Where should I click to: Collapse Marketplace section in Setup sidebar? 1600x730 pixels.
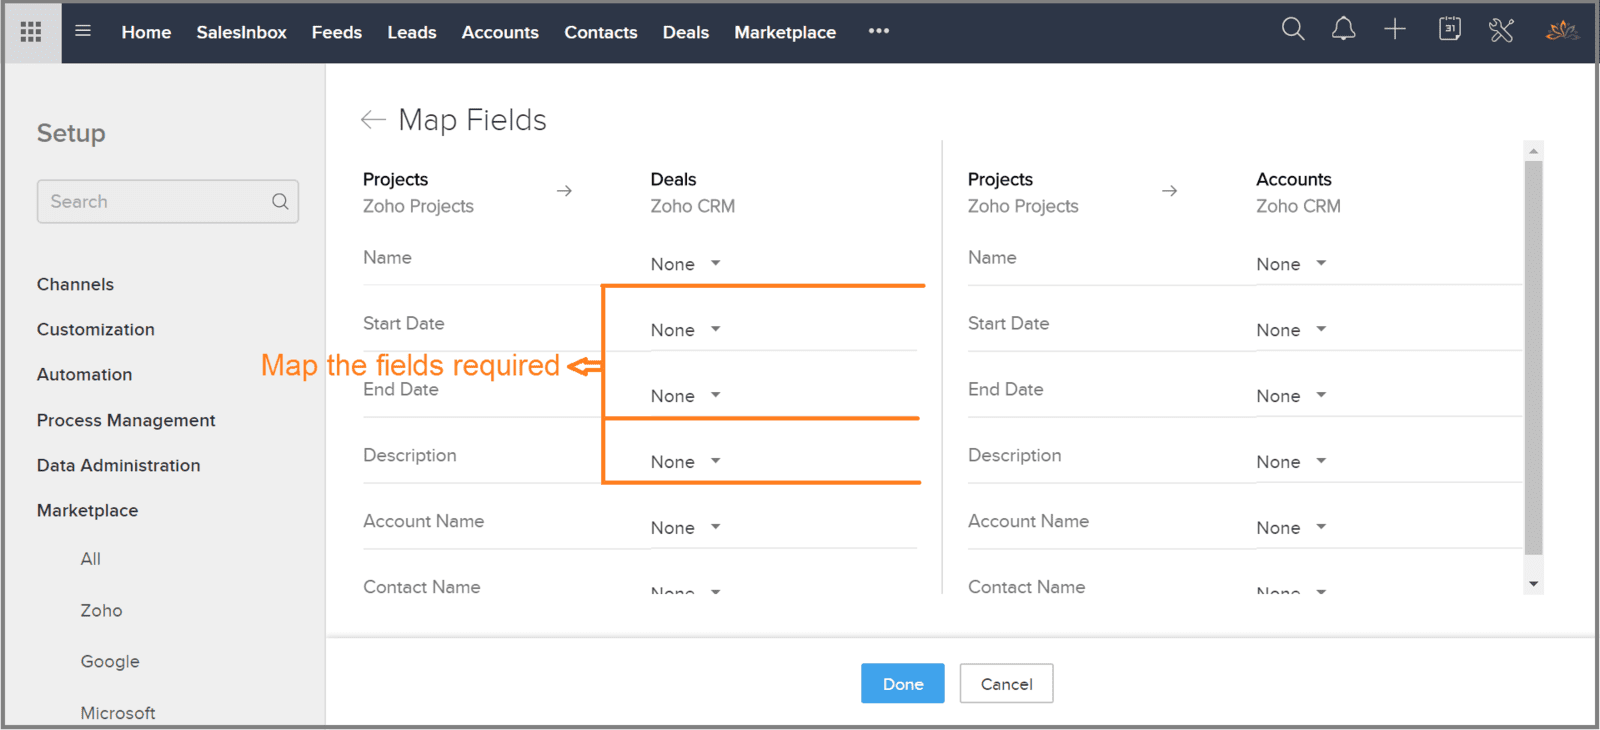click(x=87, y=510)
